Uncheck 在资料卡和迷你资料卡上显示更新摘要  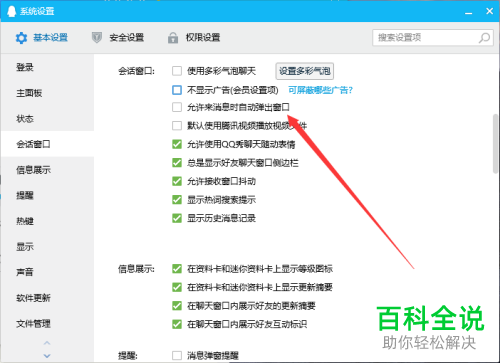click(x=177, y=287)
